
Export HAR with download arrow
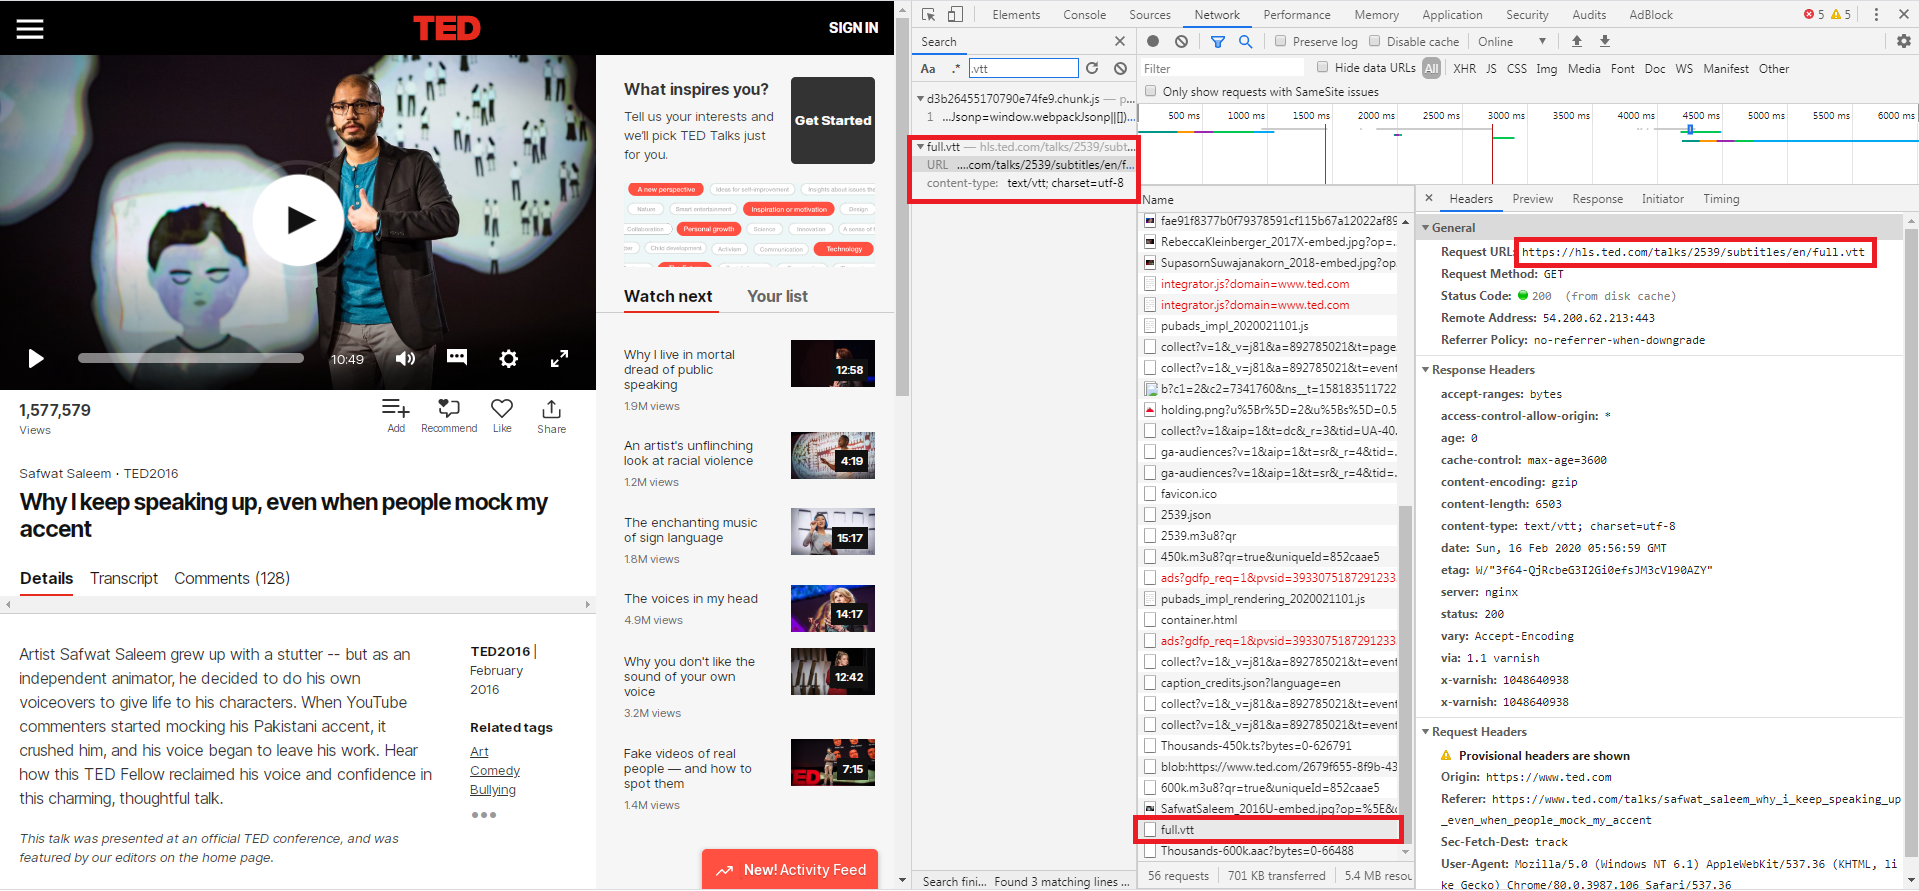click(1605, 41)
